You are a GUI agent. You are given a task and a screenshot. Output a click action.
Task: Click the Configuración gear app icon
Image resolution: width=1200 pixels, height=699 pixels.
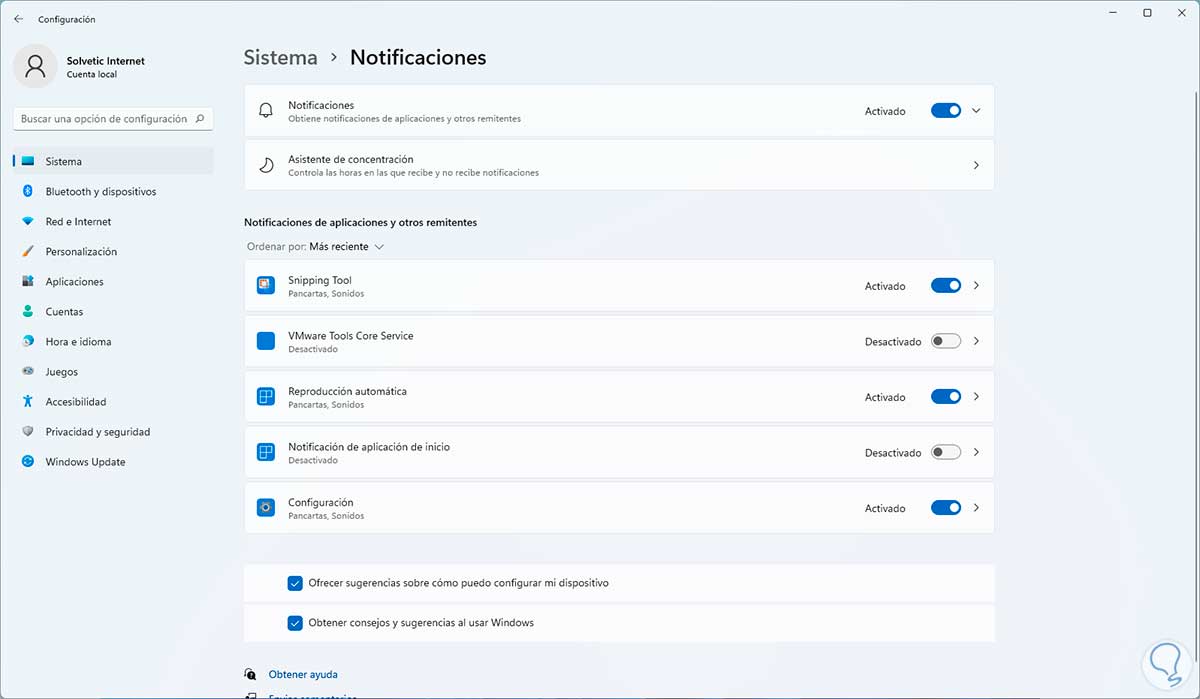[266, 508]
